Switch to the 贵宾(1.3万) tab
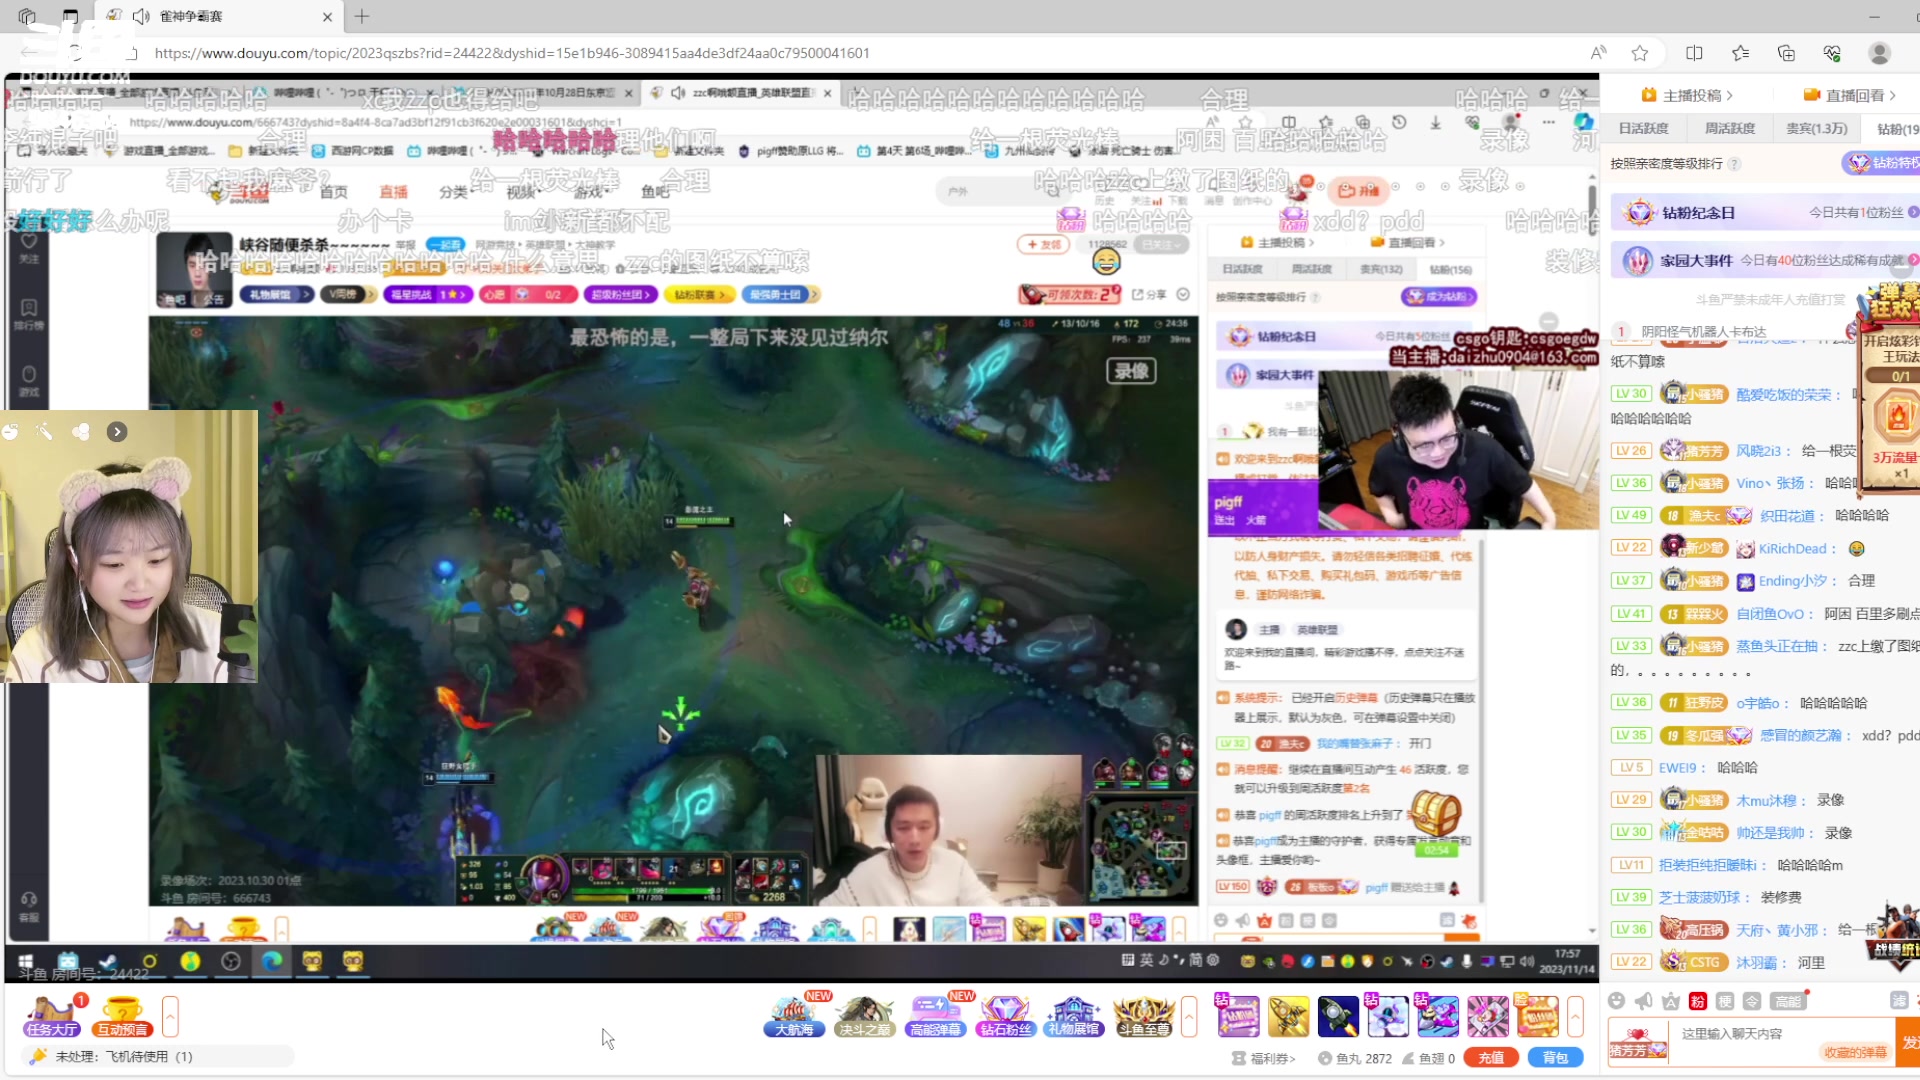This screenshot has height=1080, width=1920. (1816, 128)
